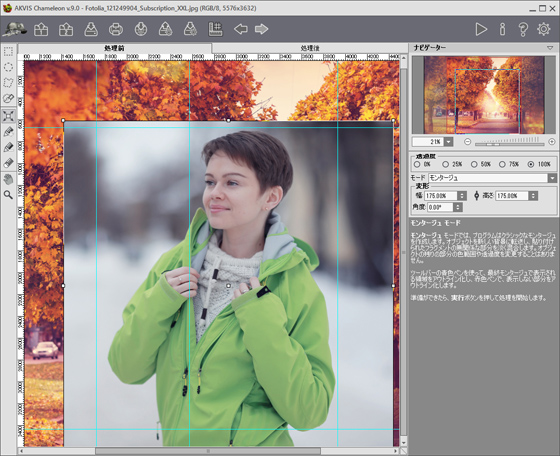Open the AKVIS home page logo icon

pos(15,29)
